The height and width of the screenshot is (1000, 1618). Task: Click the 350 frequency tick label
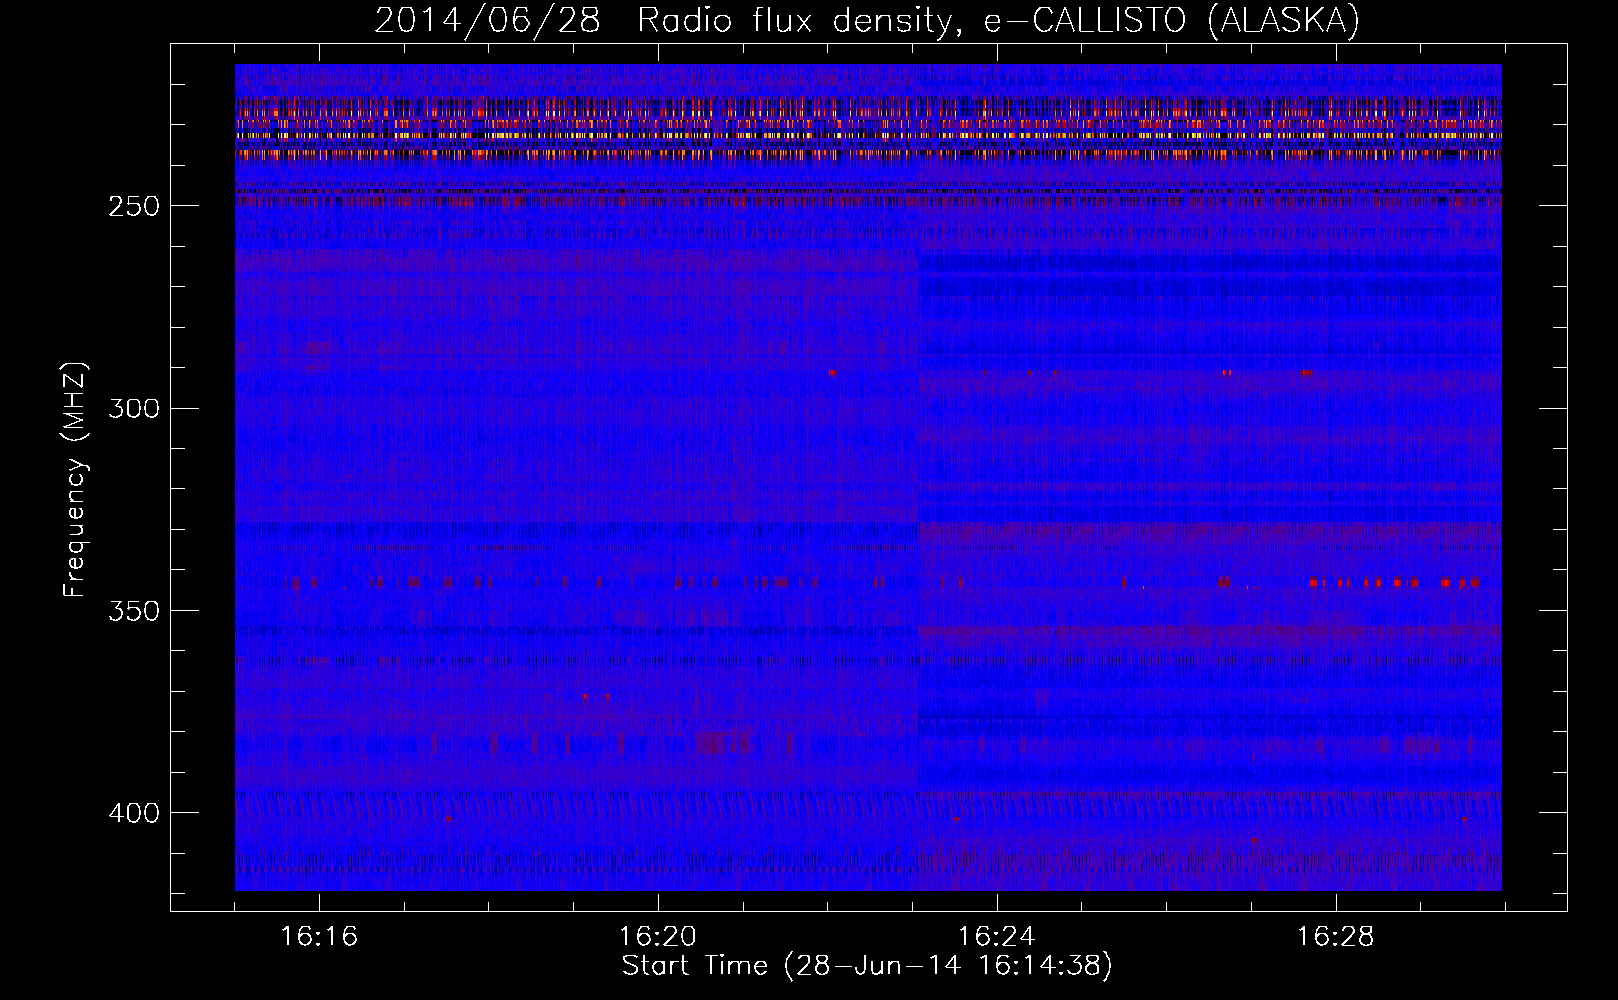click(134, 611)
